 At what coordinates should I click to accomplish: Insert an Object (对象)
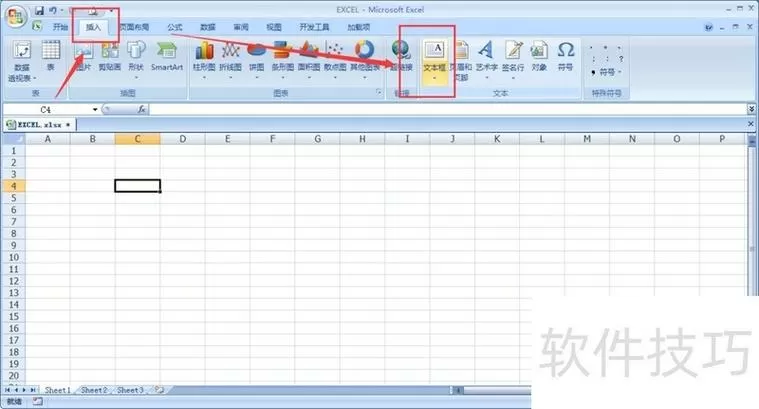539,57
